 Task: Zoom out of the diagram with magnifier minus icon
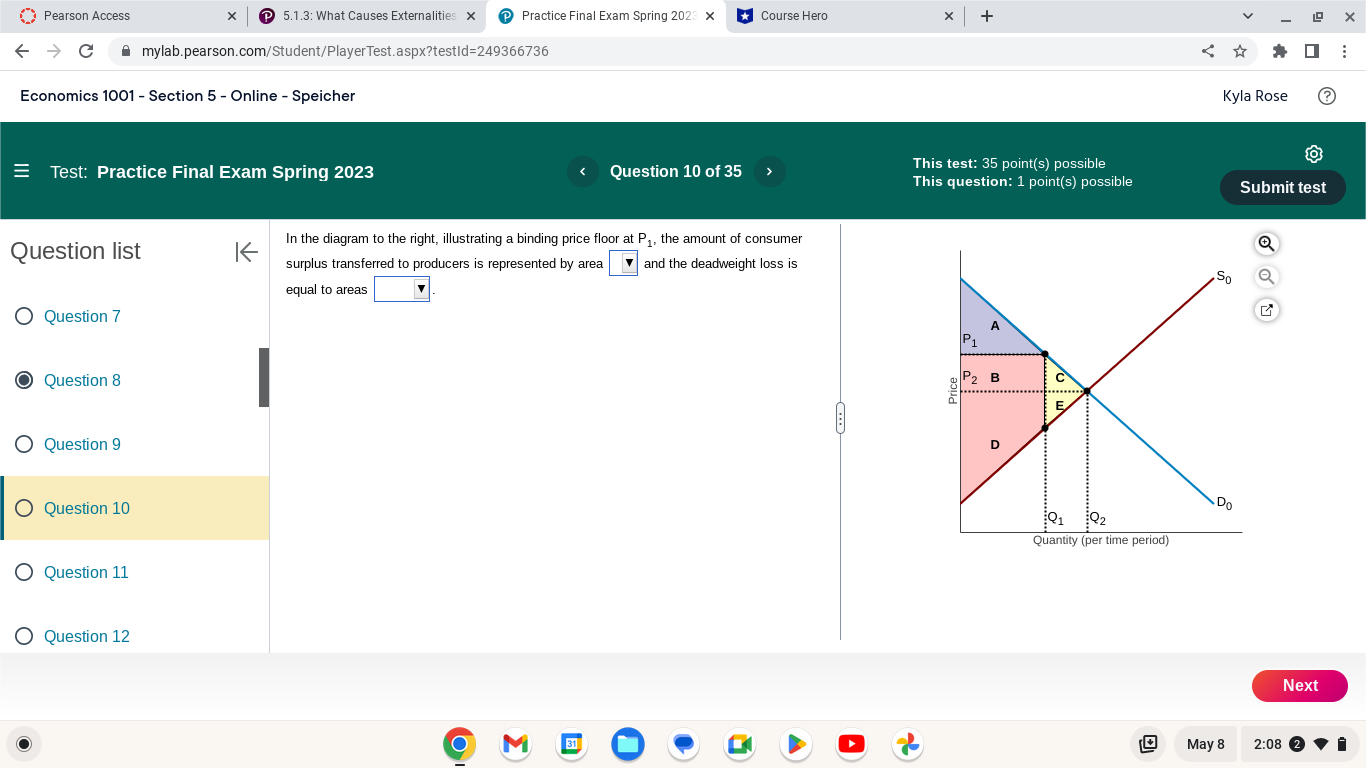[x=1266, y=276]
